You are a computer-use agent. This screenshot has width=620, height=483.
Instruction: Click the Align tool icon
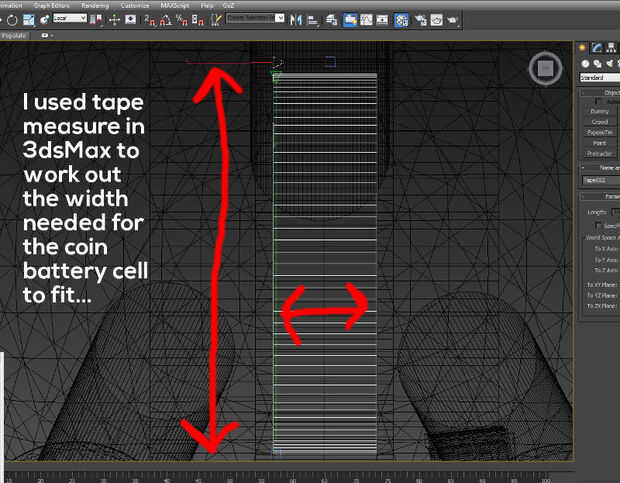click(313, 20)
